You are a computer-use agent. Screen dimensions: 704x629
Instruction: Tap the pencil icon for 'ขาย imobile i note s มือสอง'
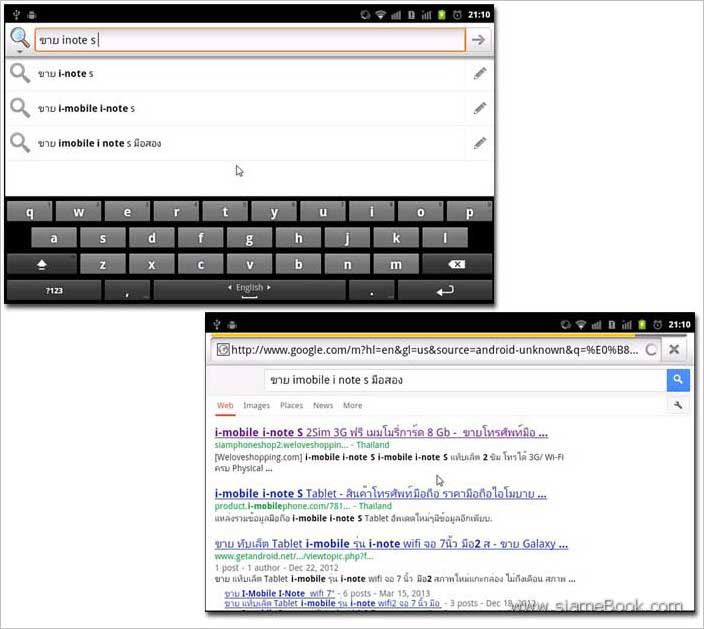coord(480,143)
